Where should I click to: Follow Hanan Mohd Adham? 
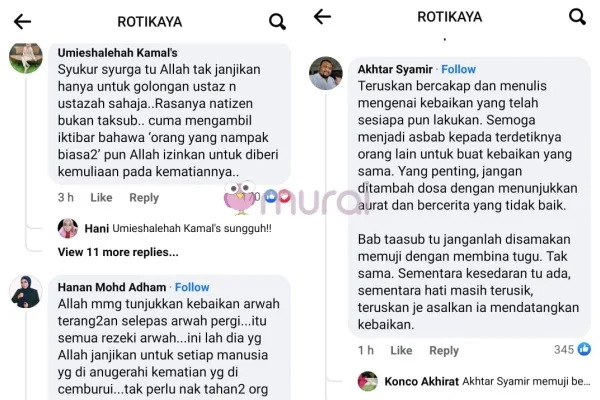[192, 287]
